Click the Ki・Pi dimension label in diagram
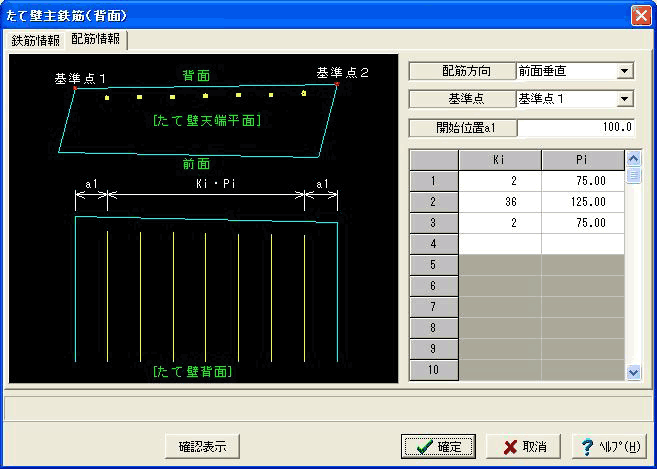657x469 pixels. pos(216,184)
